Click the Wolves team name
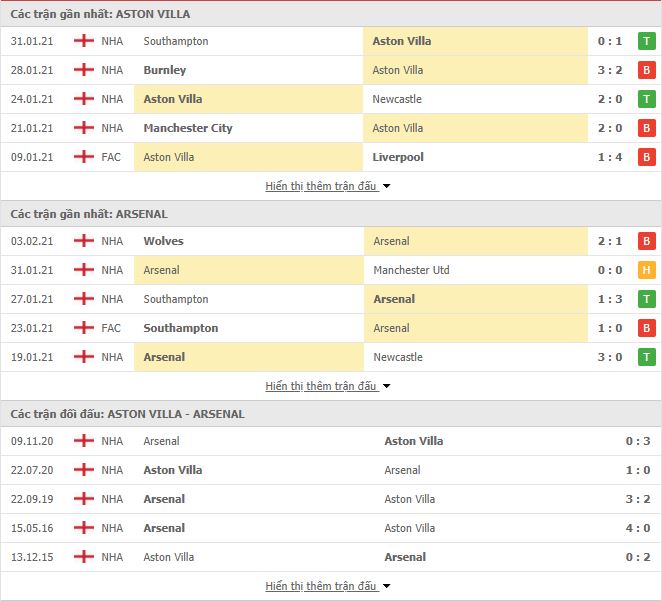 (x=163, y=241)
